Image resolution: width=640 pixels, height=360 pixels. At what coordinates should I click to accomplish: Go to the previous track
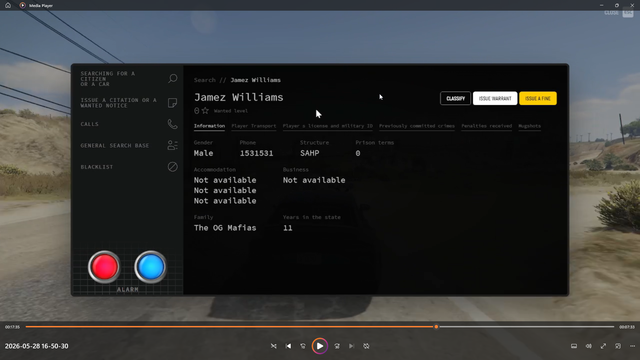click(x=289, y=346)
